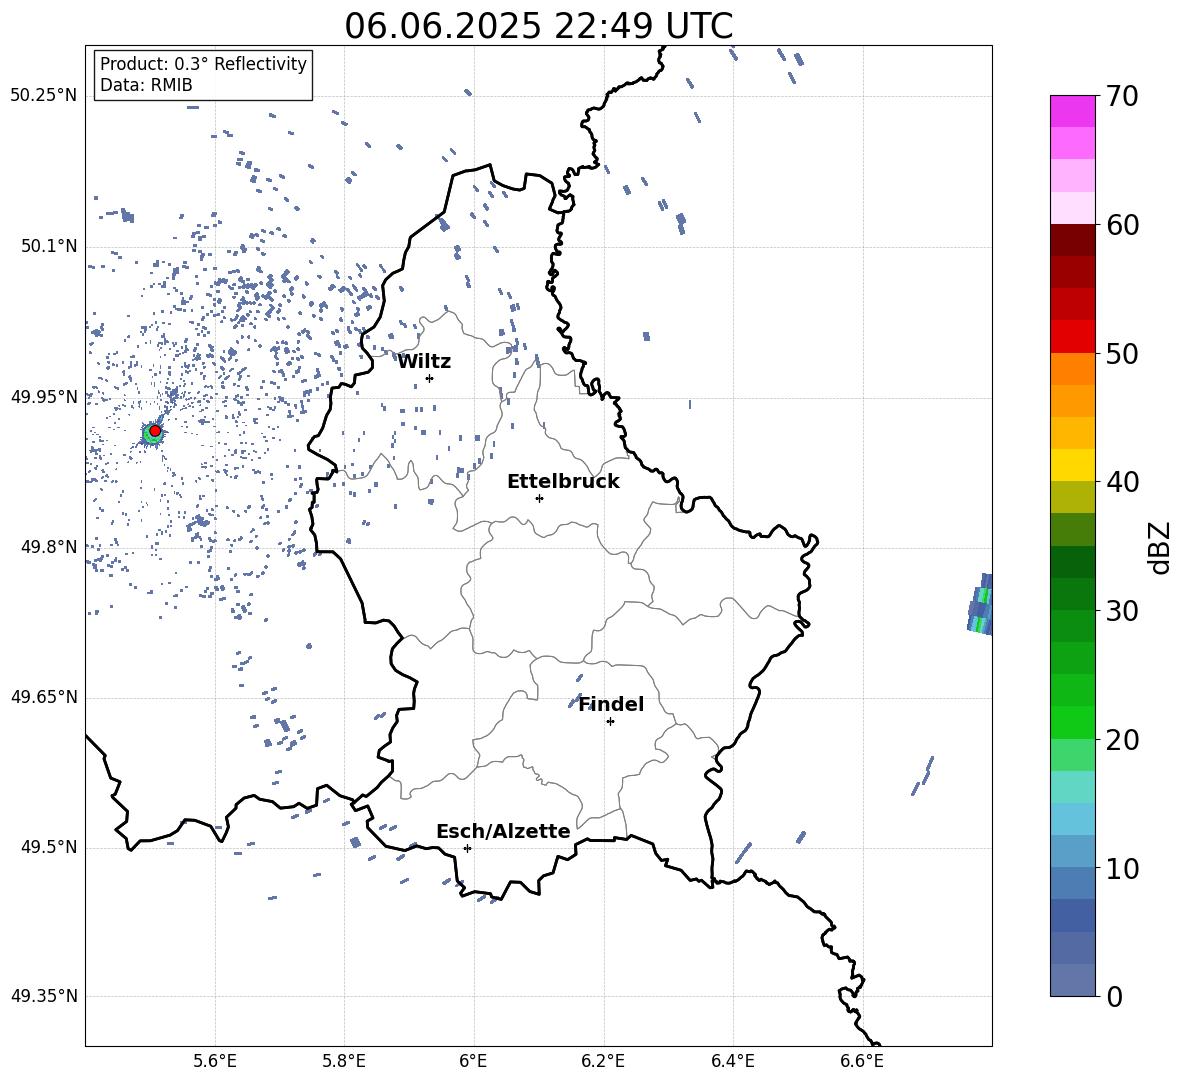This screenshot has width=1184, height=1081.
Task: Click the 50.1°N latitude label
Action: pyautogui.click(x=48, y=247)
